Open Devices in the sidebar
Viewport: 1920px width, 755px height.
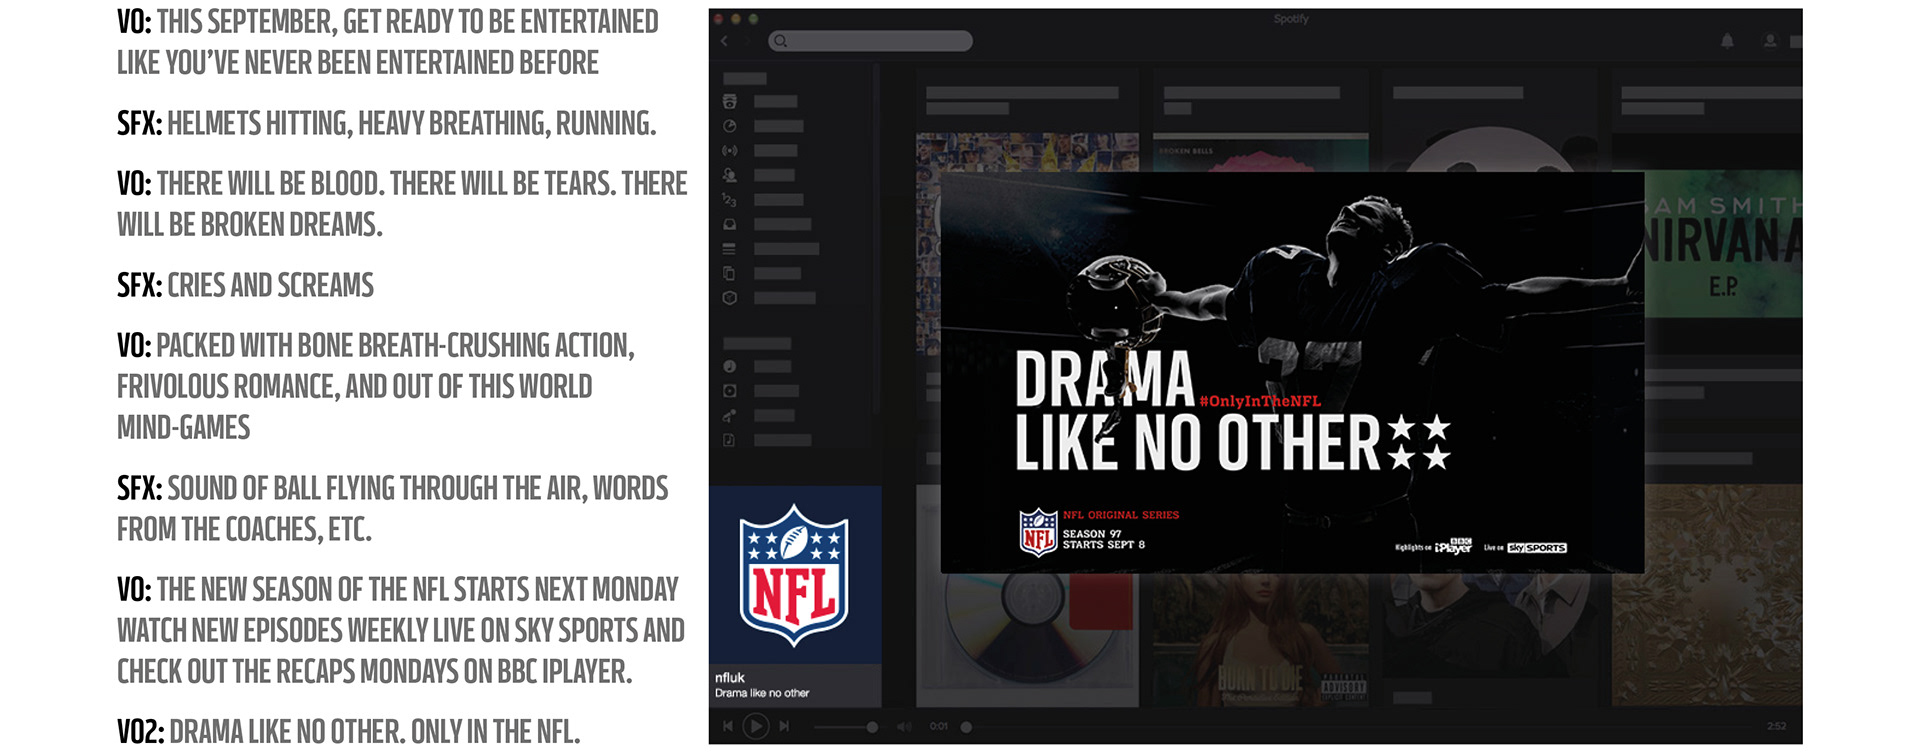tap(730, 273)
